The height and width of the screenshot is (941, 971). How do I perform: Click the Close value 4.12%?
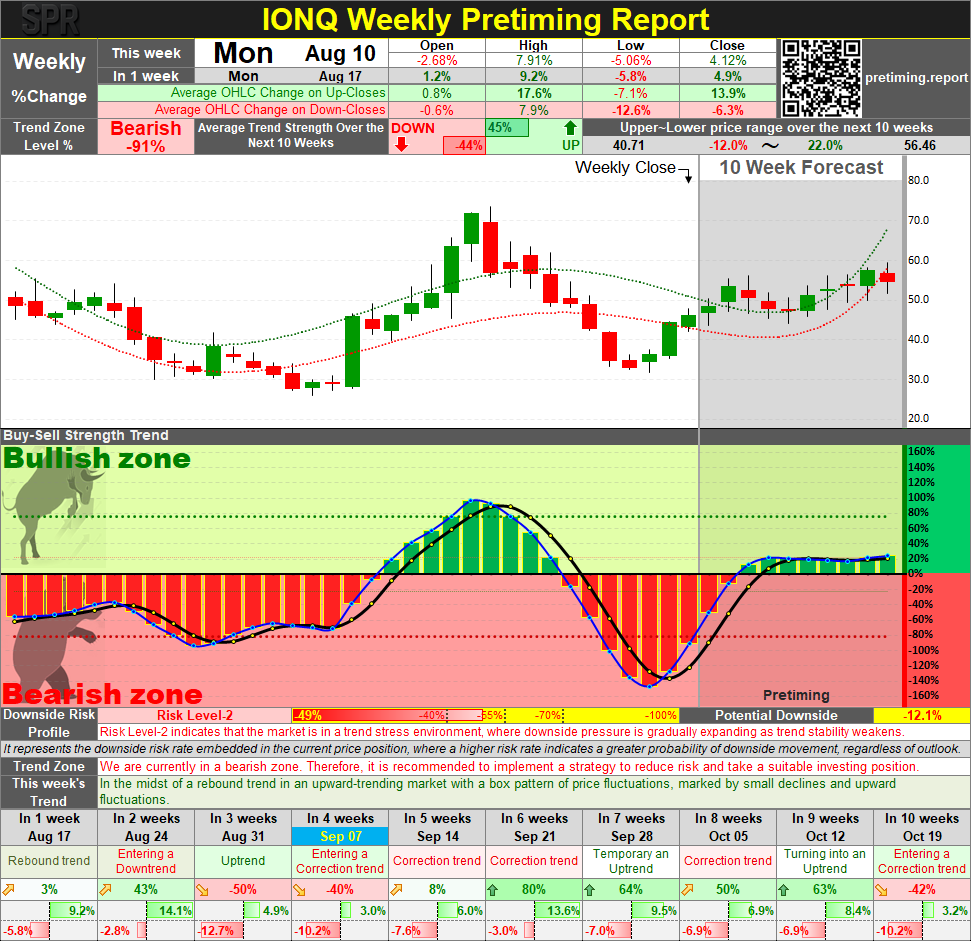[x=728, y=61]
